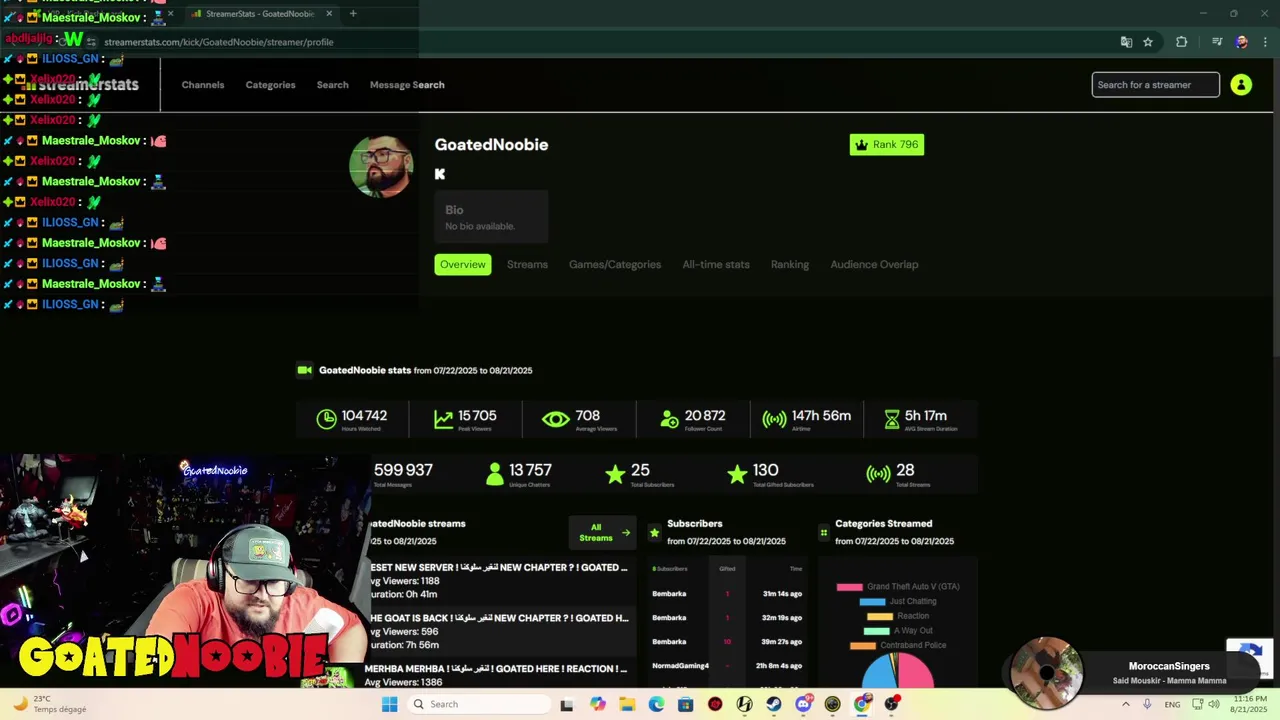The height and width of the screenshot is (720, 1280).
Task: Click the grid icon on Categories Streamed header
Action: coord(823,532)
